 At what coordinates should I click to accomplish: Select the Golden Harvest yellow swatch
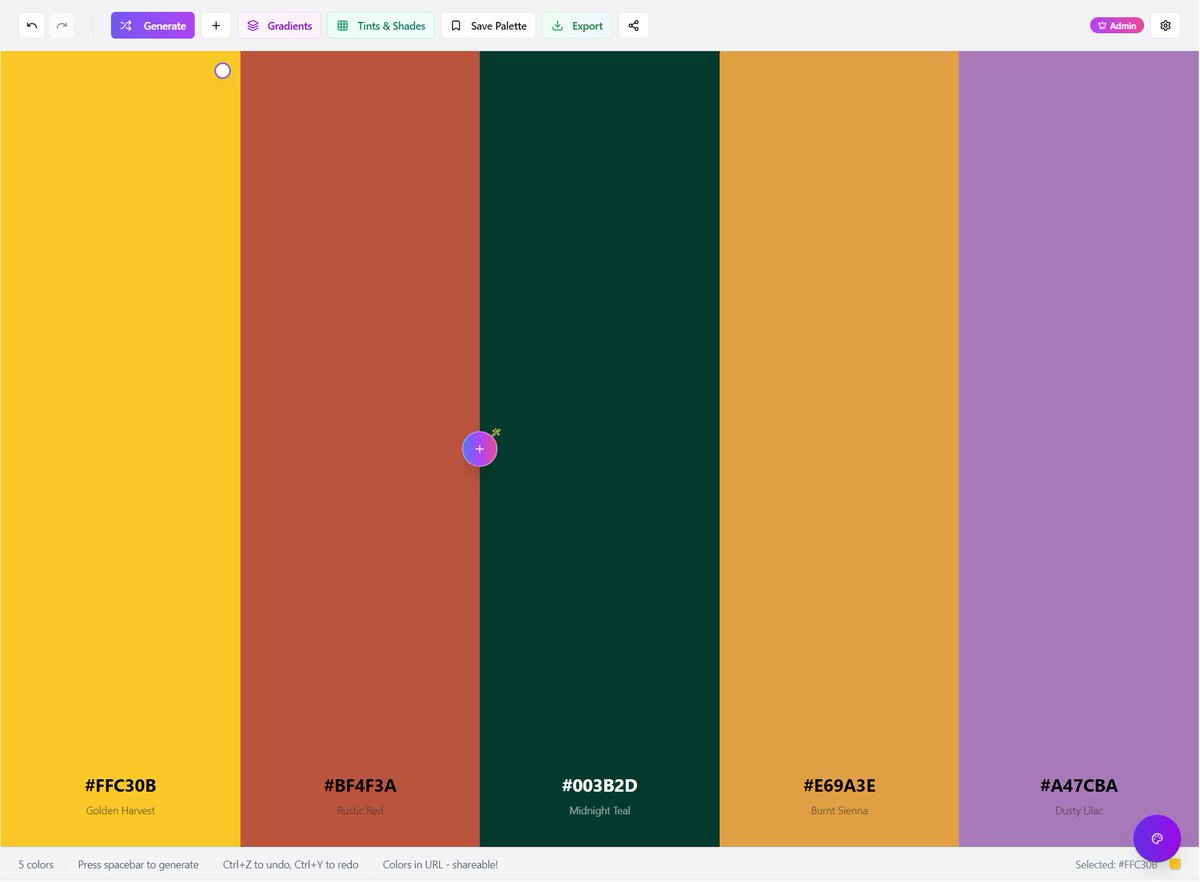tap(120, 449)
